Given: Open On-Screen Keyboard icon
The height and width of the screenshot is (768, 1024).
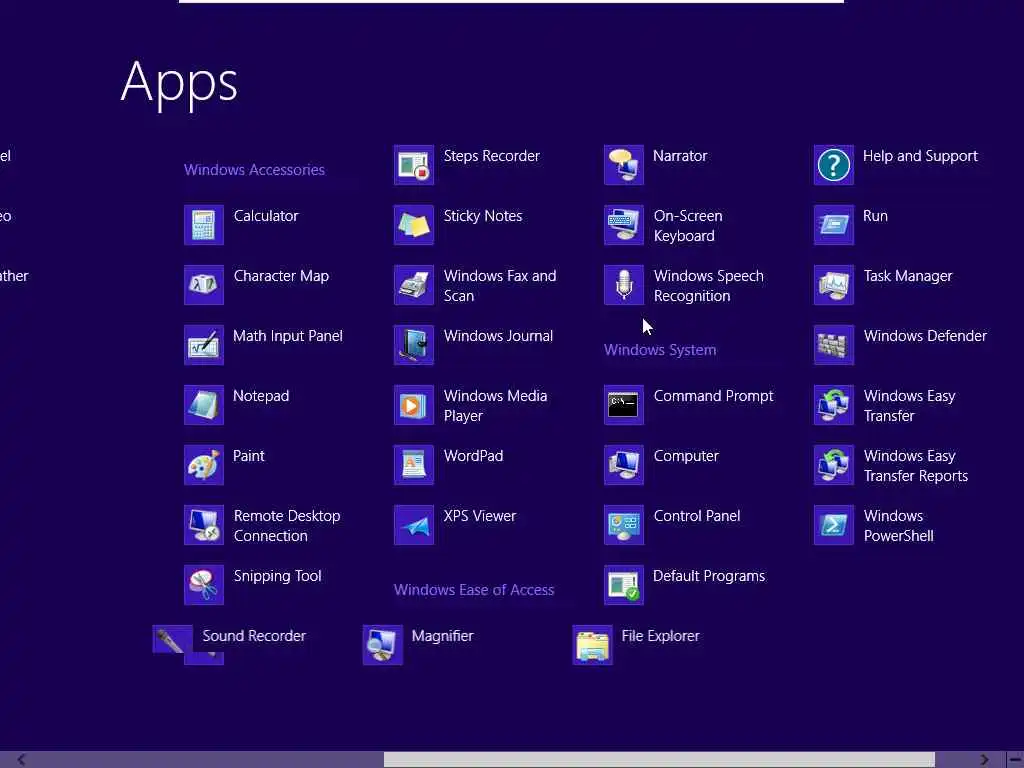Looking at the screenshot, I should click(624, 225).
